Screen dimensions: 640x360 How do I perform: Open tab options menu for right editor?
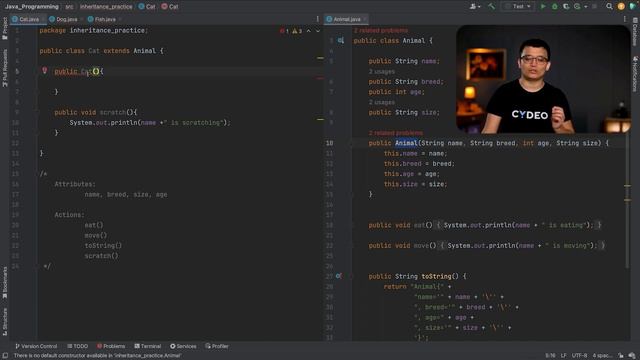(x=624, y=19)
